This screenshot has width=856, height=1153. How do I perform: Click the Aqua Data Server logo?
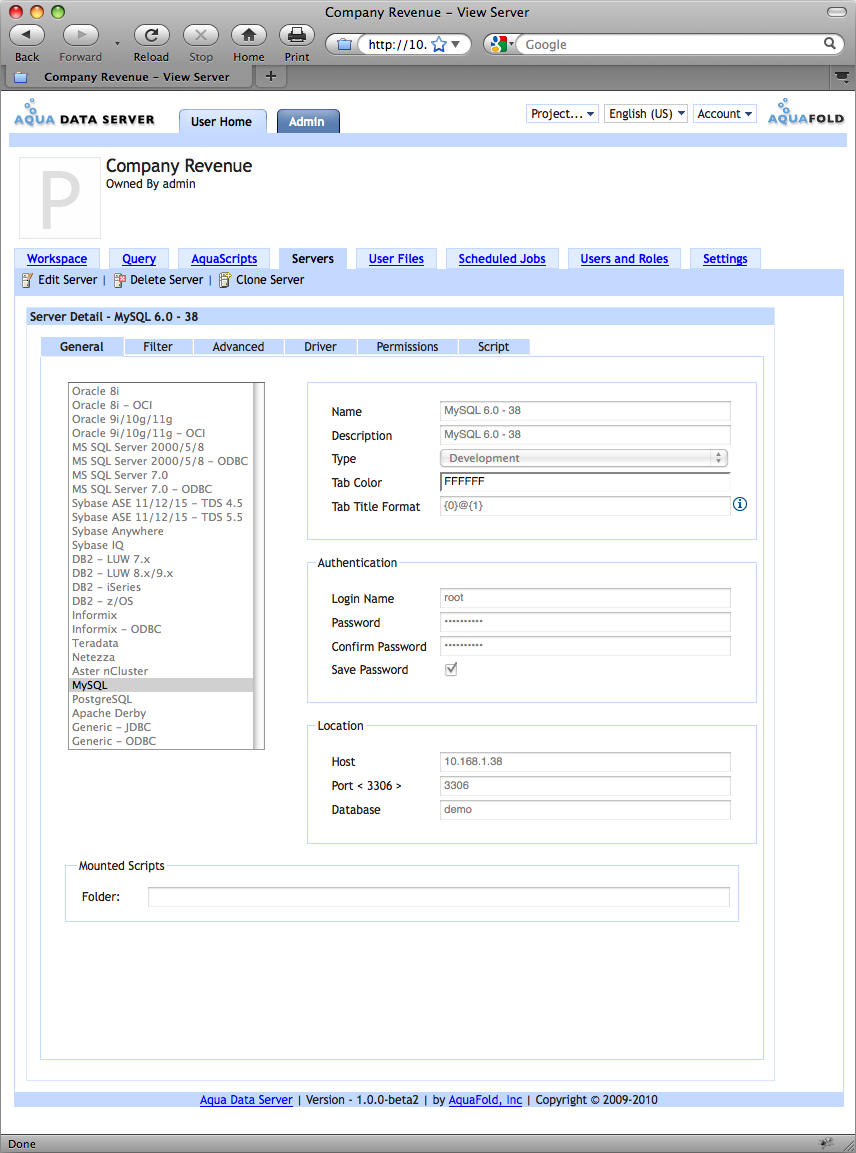click(85, 113)
